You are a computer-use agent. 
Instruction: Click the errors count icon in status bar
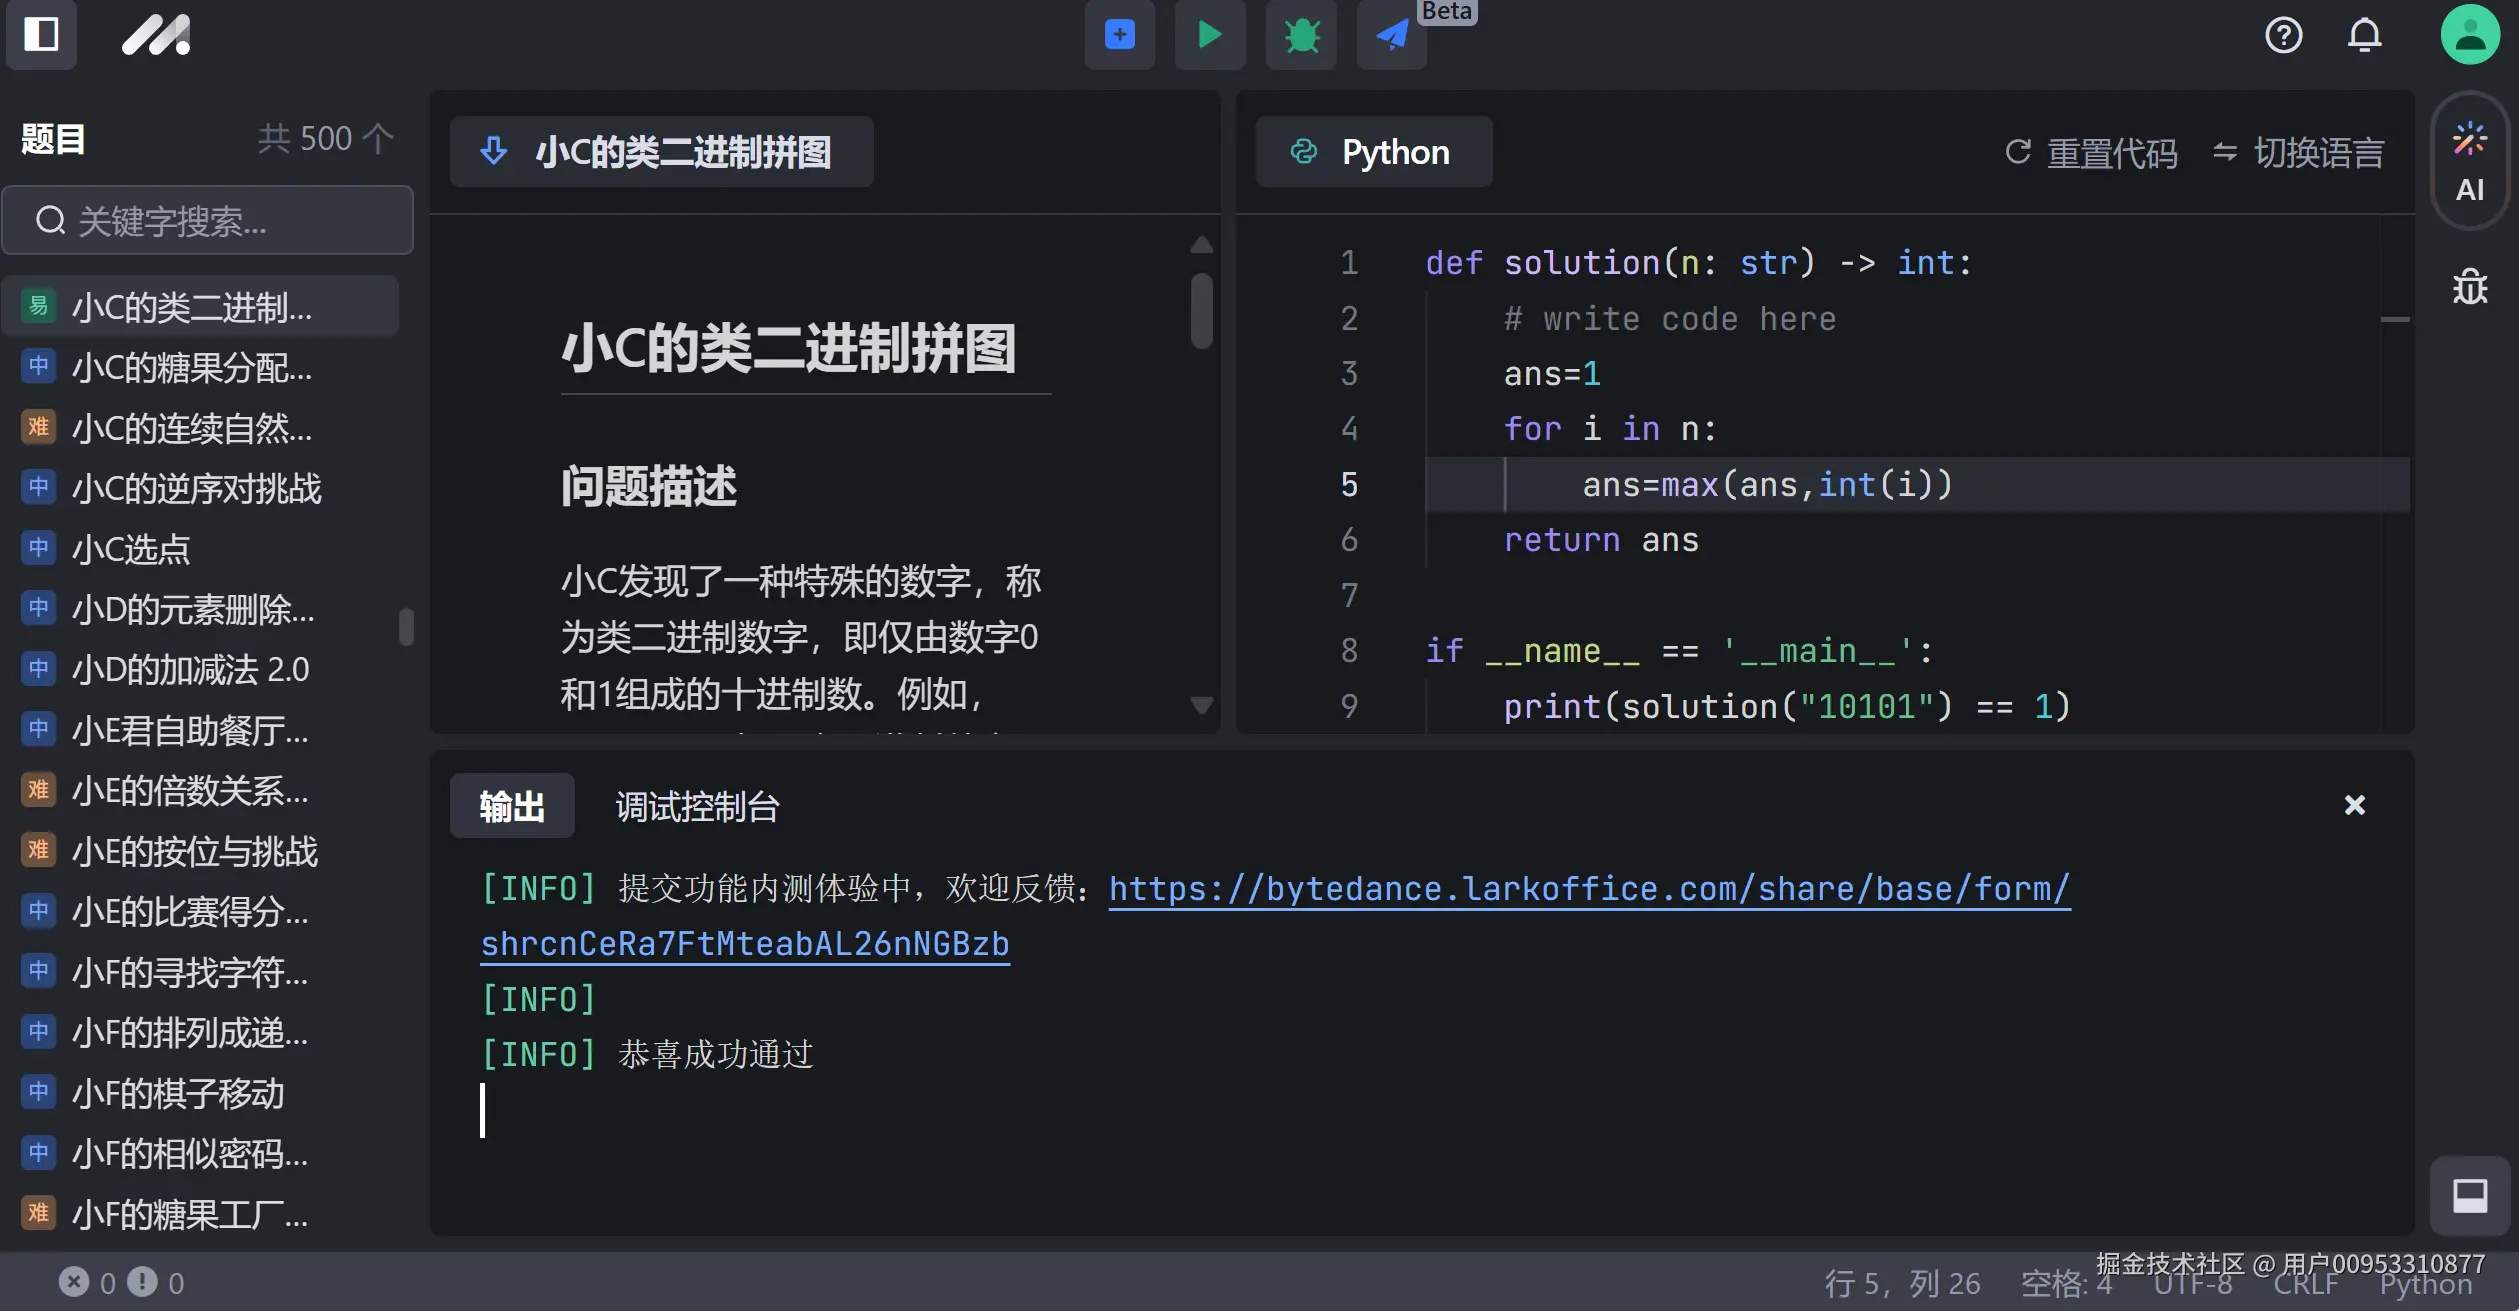tap(73, 1282)
